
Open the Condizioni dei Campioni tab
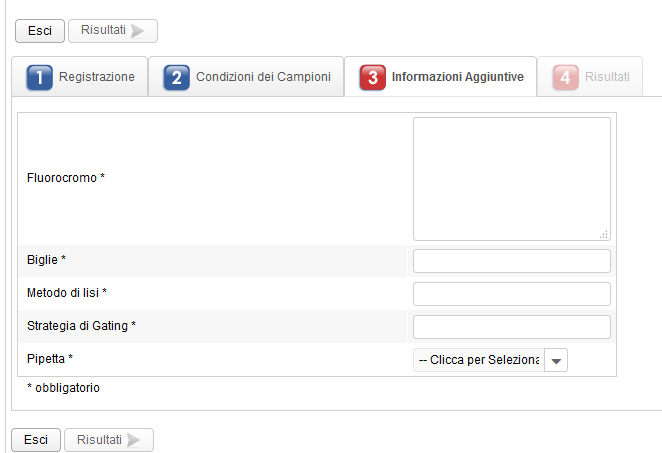[263, 77]
